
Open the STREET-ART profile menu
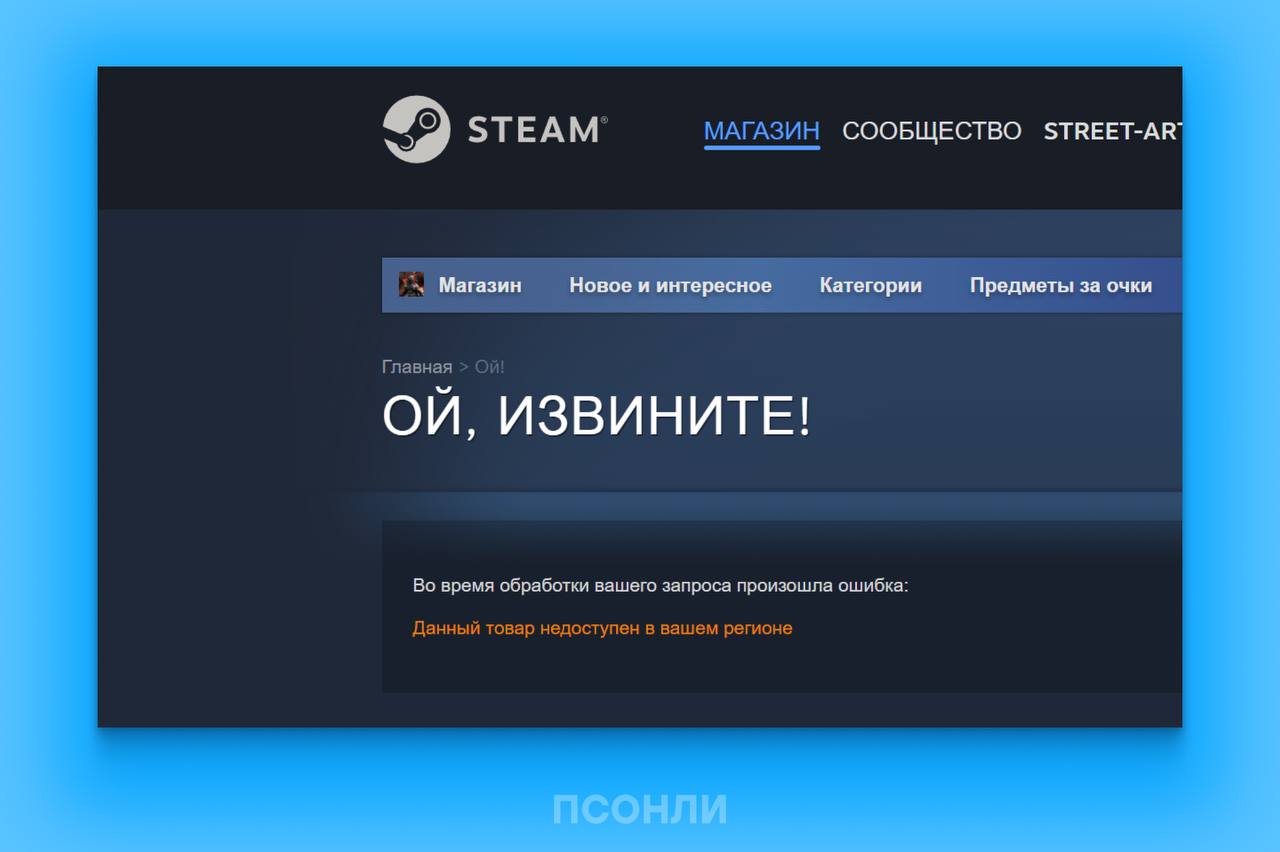1113,131
